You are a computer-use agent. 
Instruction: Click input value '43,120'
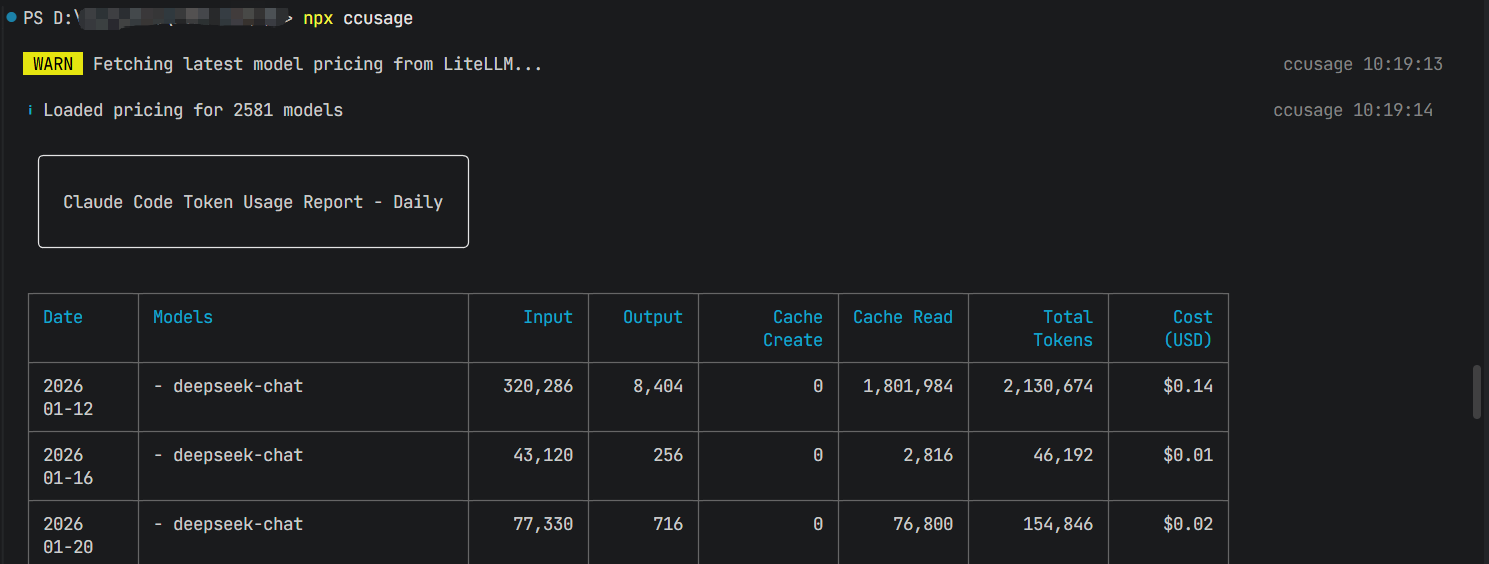click(543, 455)
